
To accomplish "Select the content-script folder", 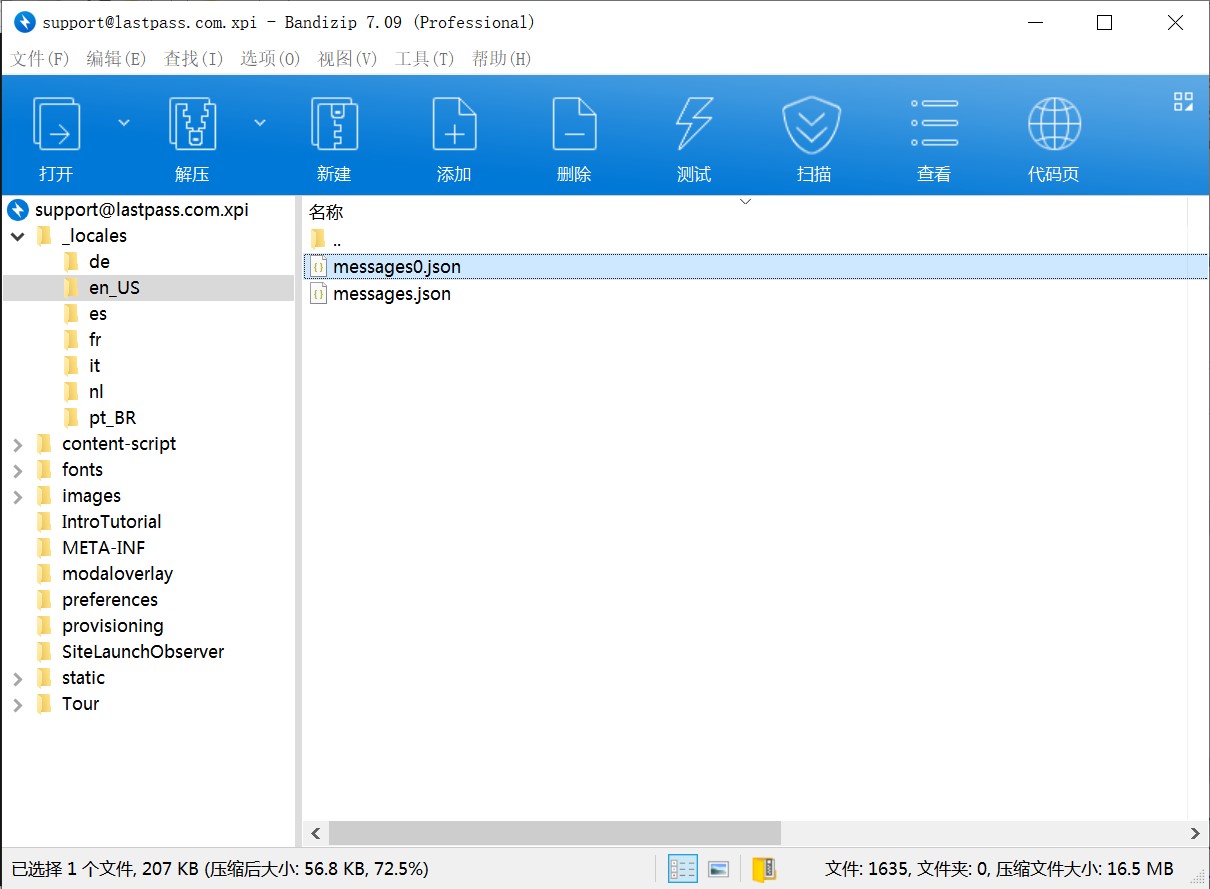I will click(x=119, y=444).
